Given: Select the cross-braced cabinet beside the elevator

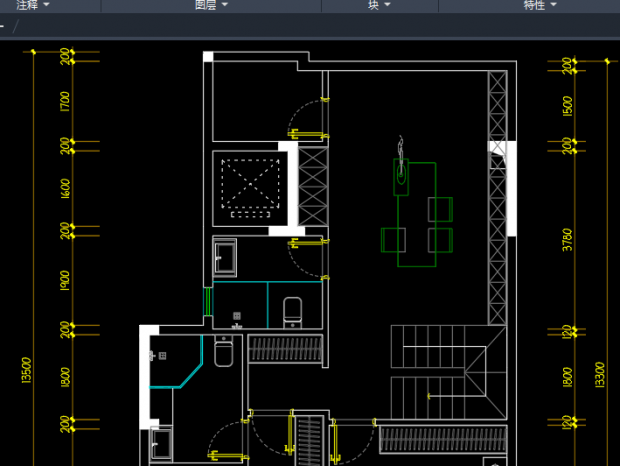Looking at the screenshot, I should click(x=313, y=189).
